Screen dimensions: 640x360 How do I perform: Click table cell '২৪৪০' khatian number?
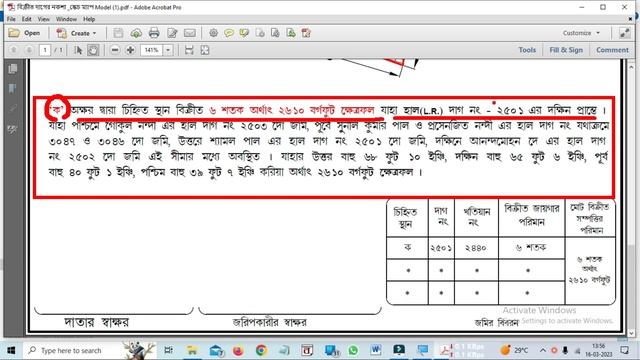tap(476, 248)
